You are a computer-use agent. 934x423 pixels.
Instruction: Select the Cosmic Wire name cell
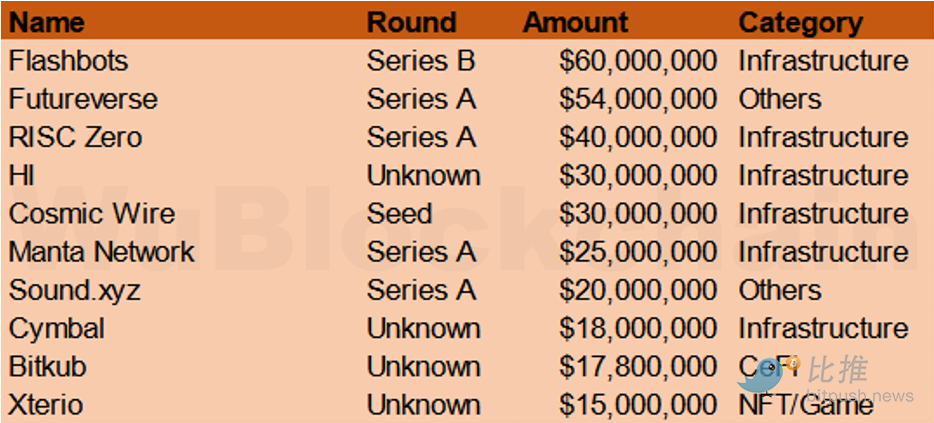[92, 214]
